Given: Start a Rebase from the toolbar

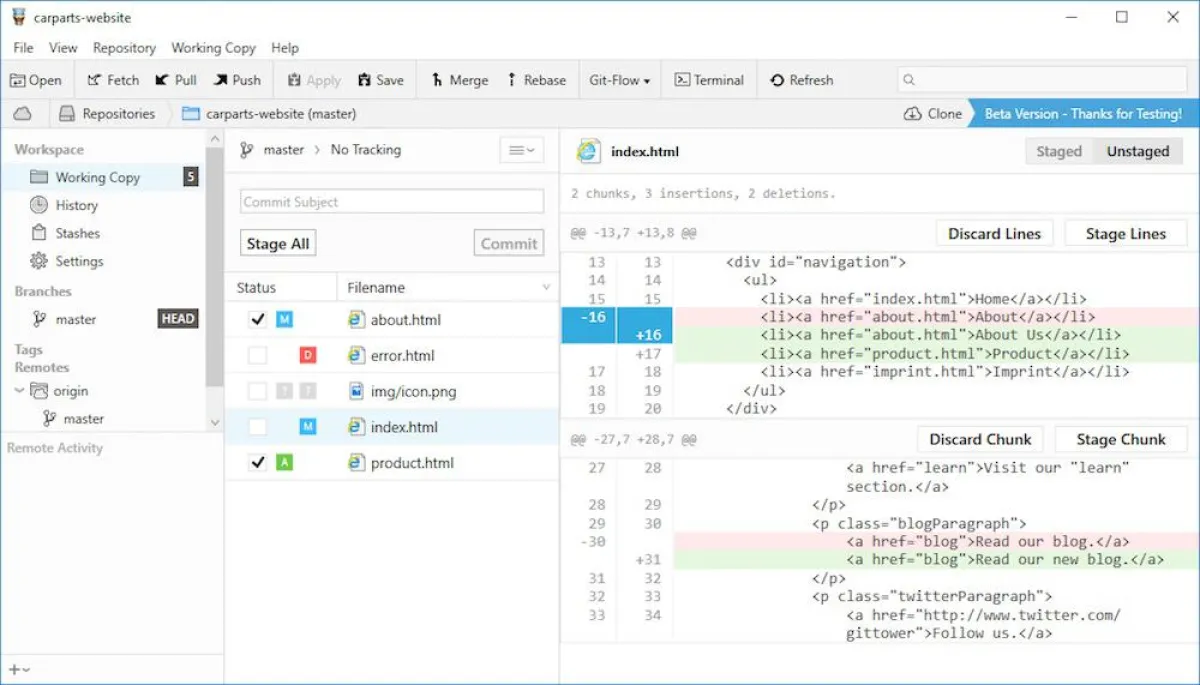Looking at the screenshot, I should tap(512, 80).
